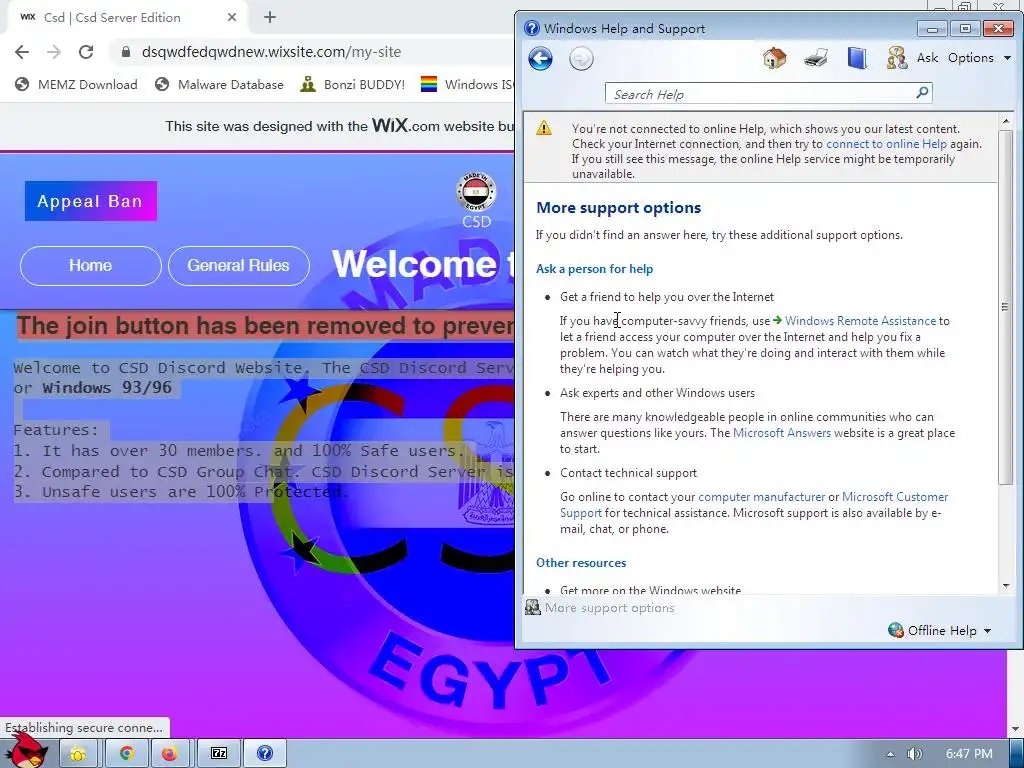Click 'Establishing secure conne...' status text
Viewport: 1024px width, 768px height.
(x=84, y=728)
